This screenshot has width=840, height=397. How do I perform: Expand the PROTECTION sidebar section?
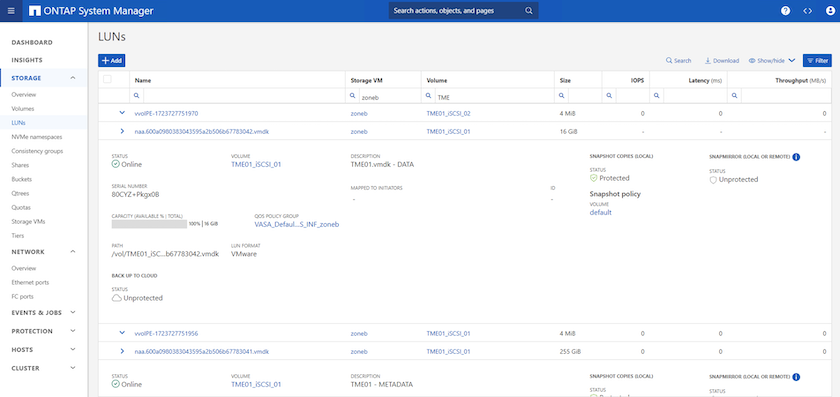click(73, 331)
